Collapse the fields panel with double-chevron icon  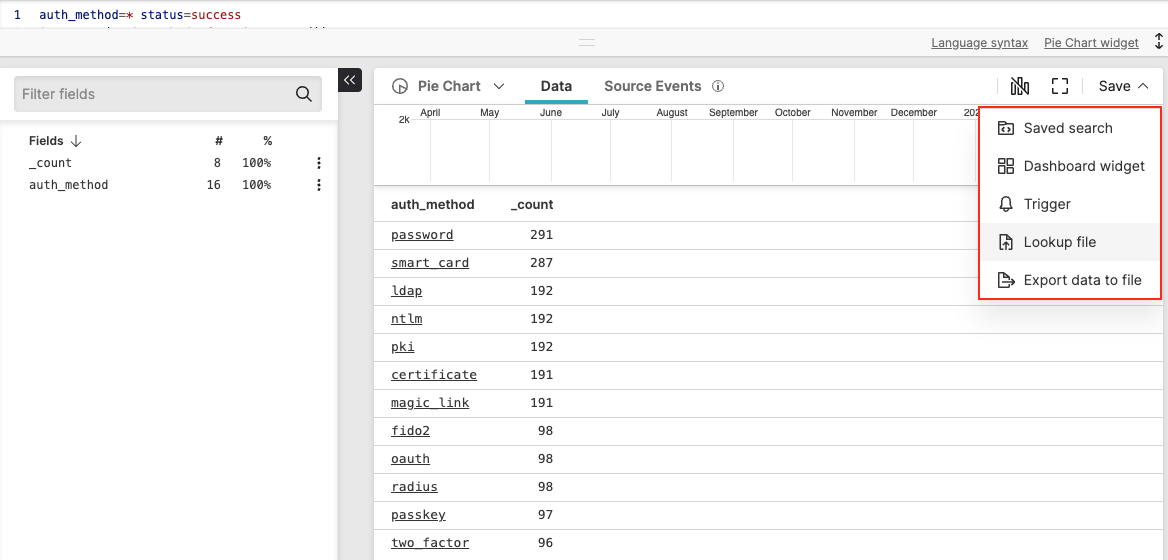(350, 80)
